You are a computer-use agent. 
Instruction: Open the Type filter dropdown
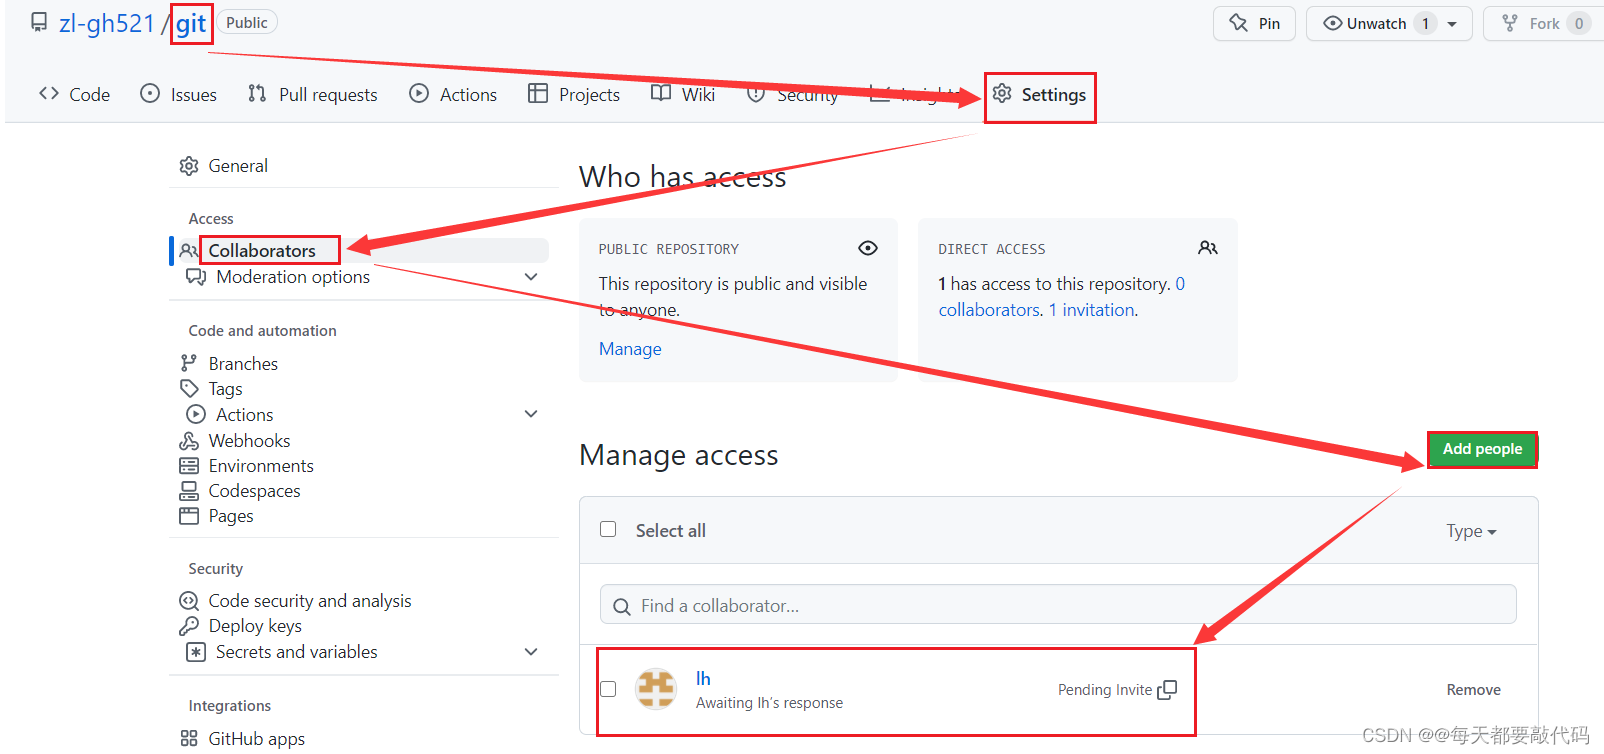click(1471, 531)
